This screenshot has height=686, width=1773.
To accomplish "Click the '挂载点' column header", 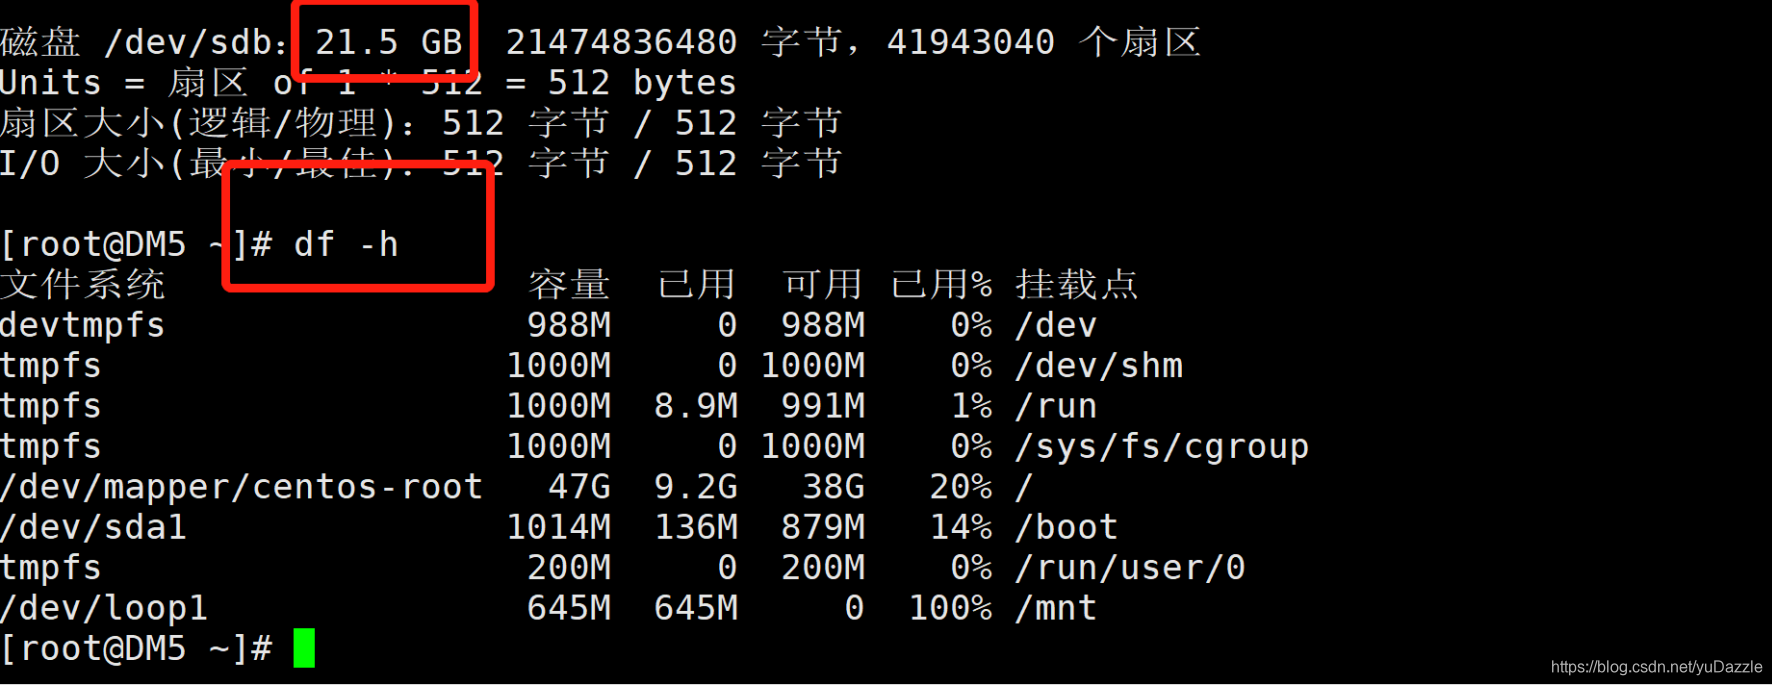I will point(1077,284).
